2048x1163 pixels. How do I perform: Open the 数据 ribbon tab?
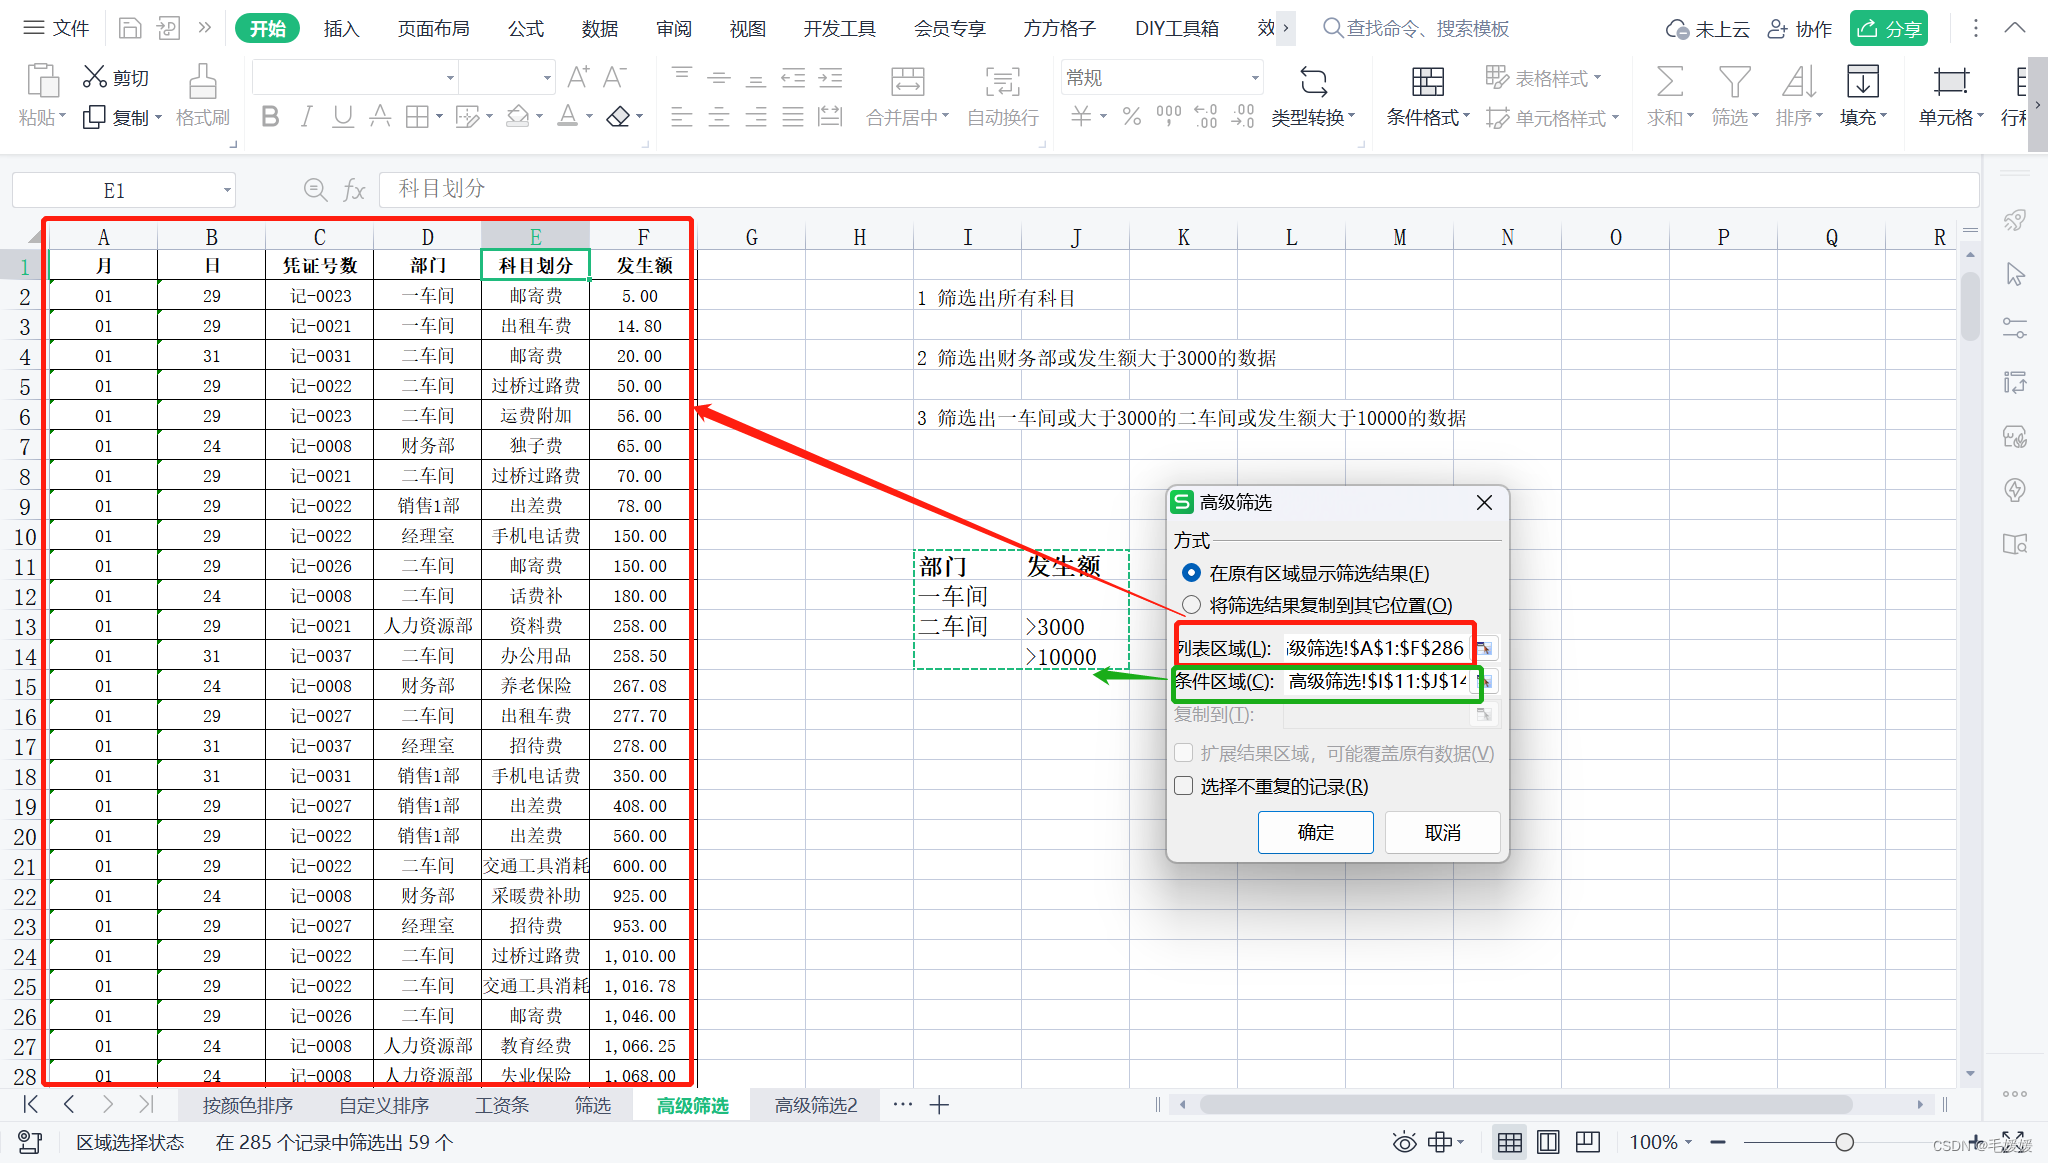[x=599, y=28]
